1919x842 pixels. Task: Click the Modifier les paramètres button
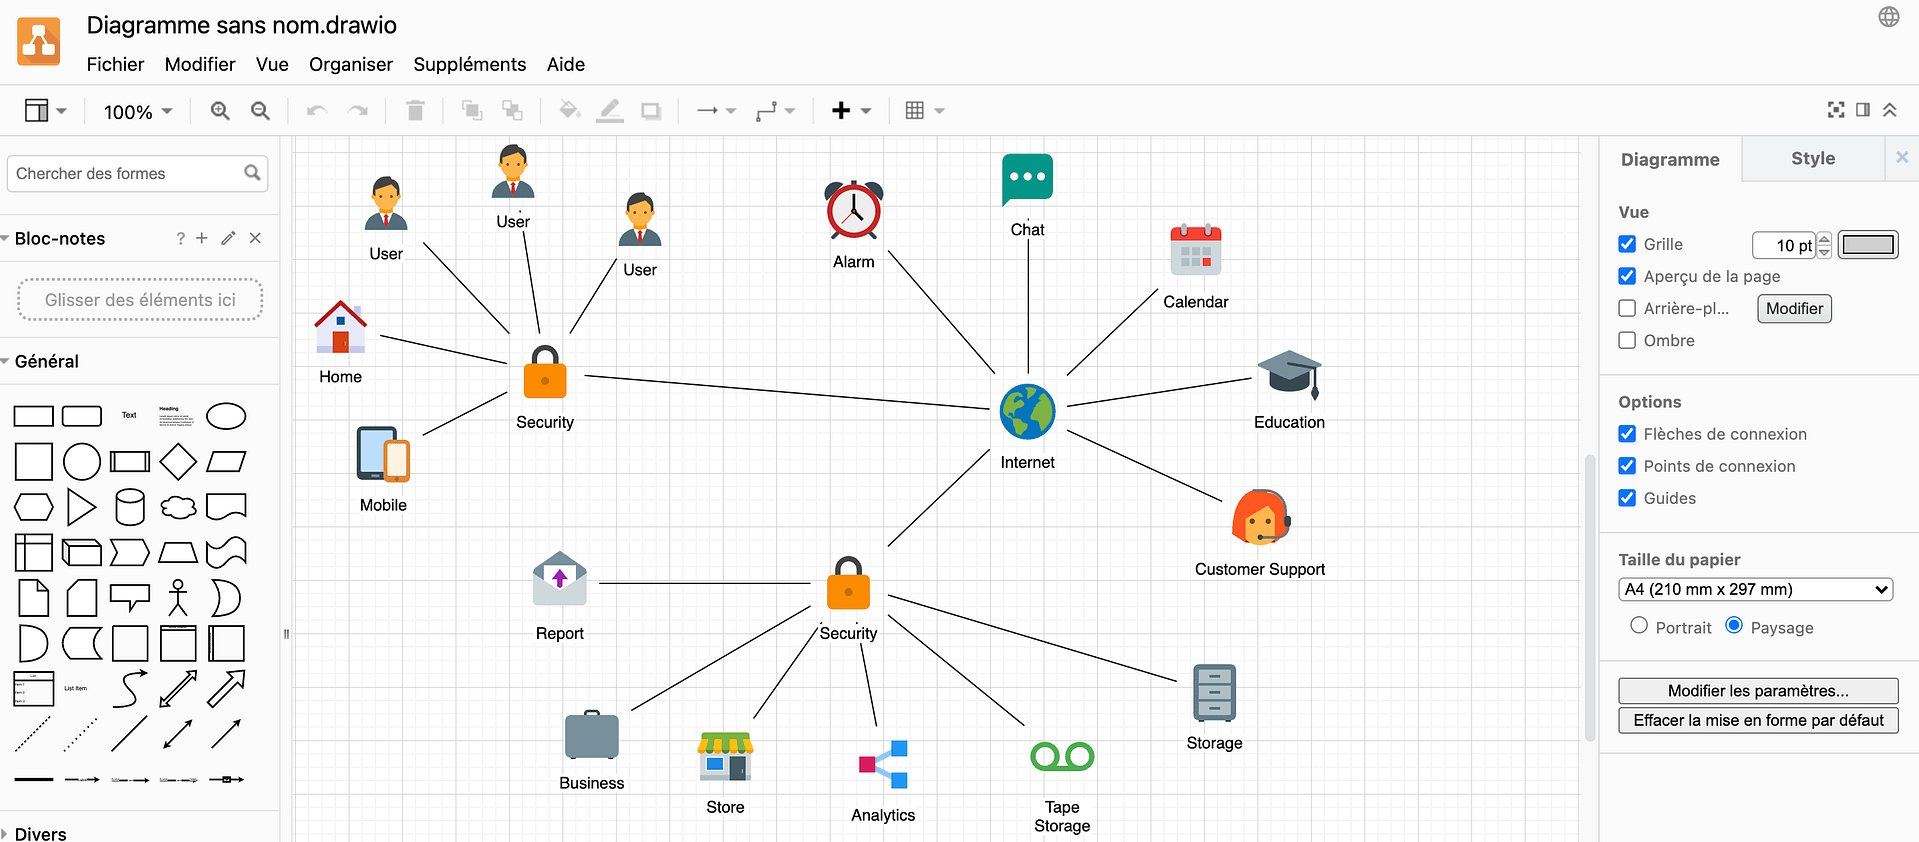coord(1757,691)
